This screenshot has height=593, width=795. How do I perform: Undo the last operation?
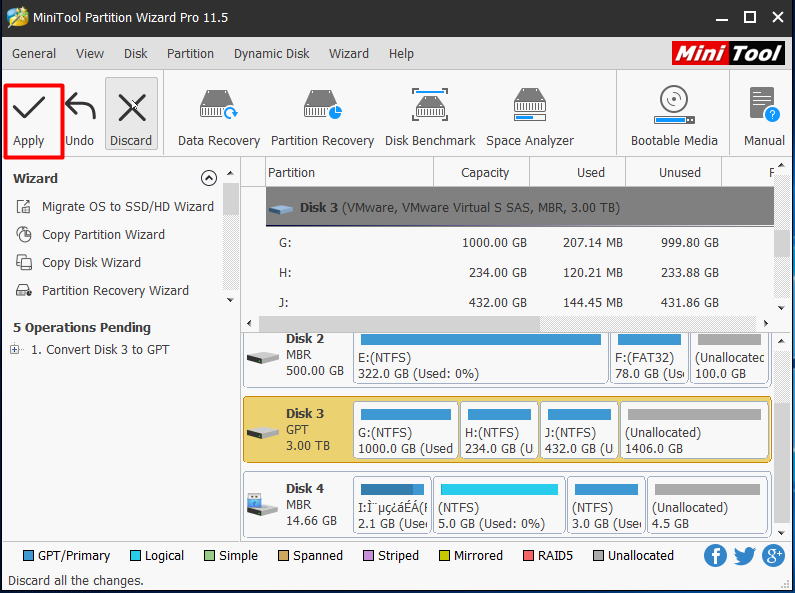pyautogui.click(x=80, y=119)
